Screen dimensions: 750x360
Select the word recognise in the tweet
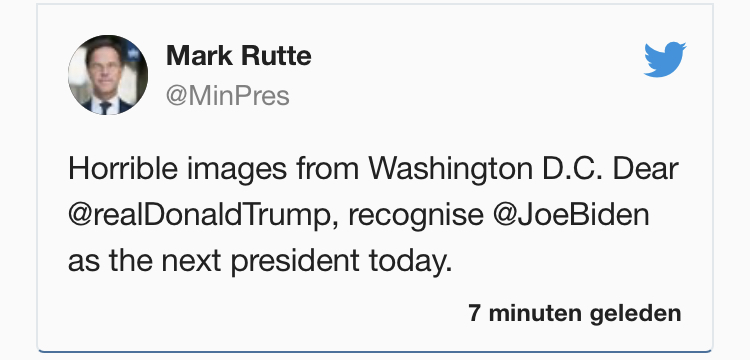(x=416, y=216)
